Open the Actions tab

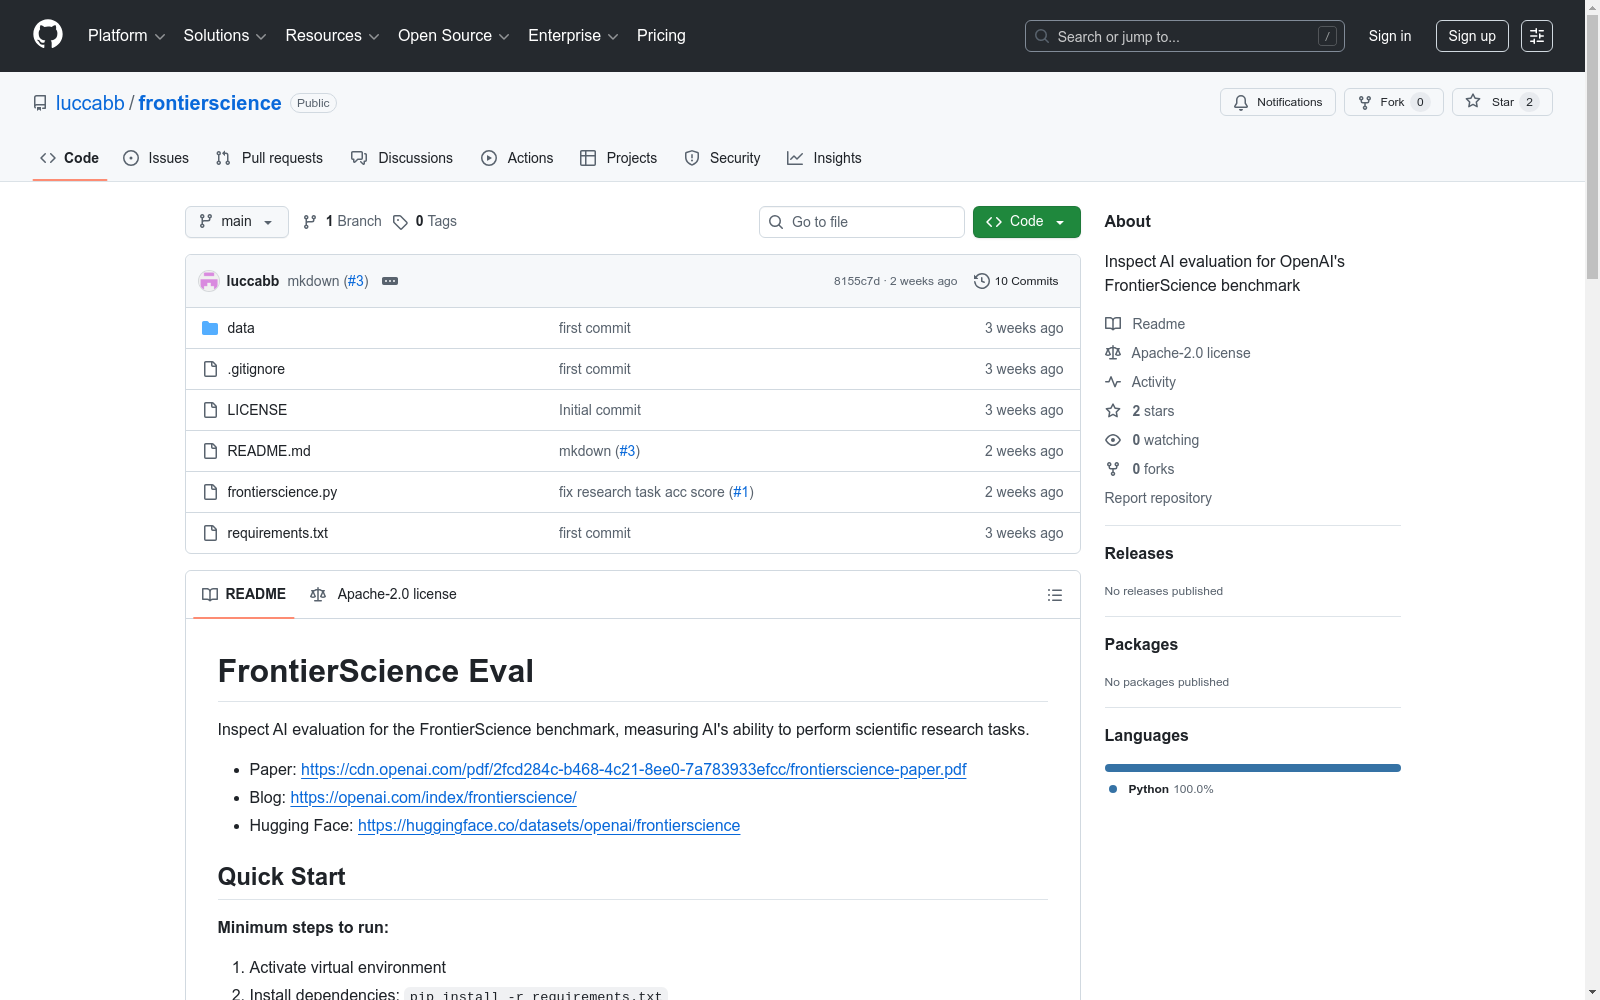[517, 158]
